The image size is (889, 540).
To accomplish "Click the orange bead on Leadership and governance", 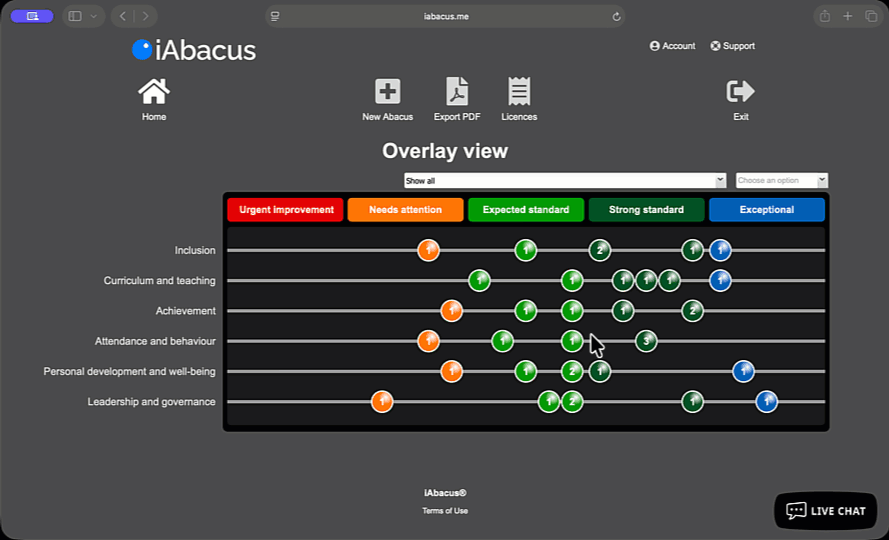I will pyautogui.click(x=382, y=402).
